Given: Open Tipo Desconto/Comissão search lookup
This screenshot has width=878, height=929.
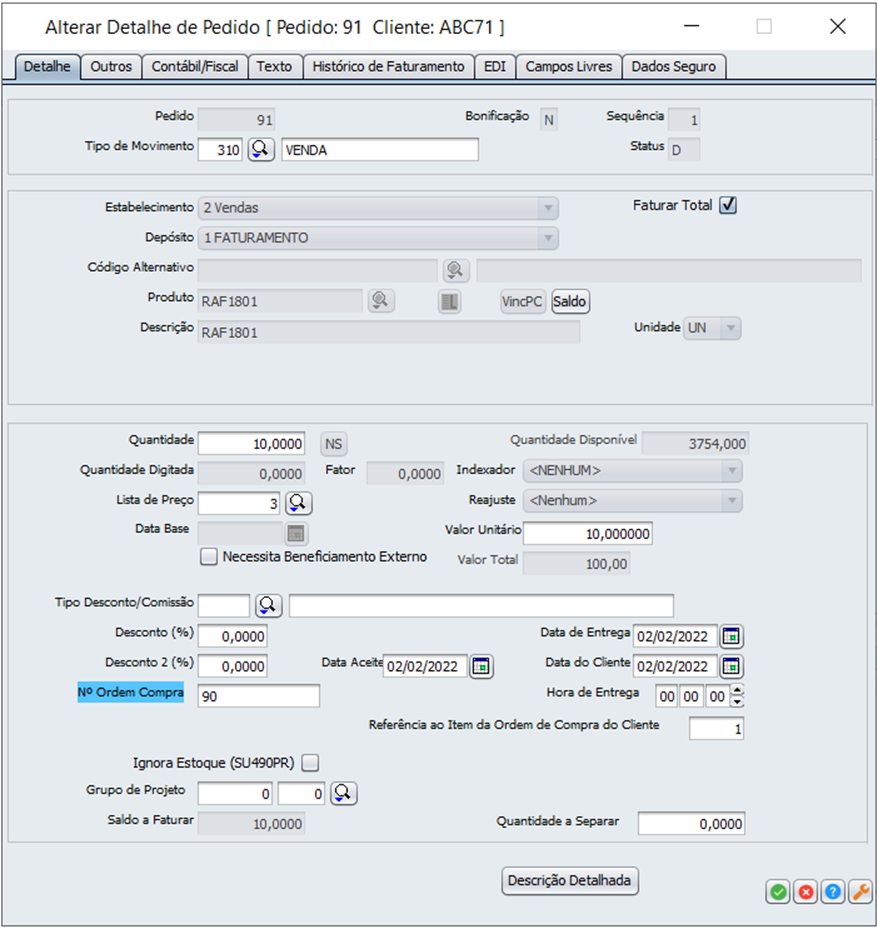Looking at the screenshot, I should click(x=268, y=606).
